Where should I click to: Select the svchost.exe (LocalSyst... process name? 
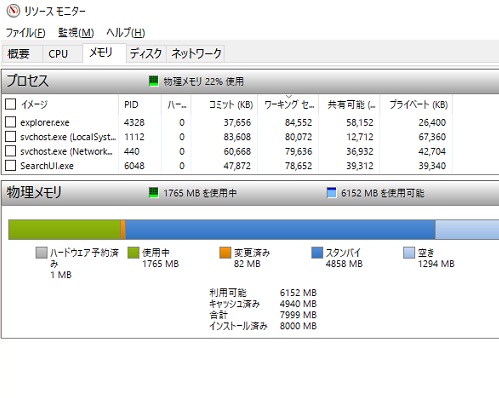pyautogui.click(x=68, y=137)
